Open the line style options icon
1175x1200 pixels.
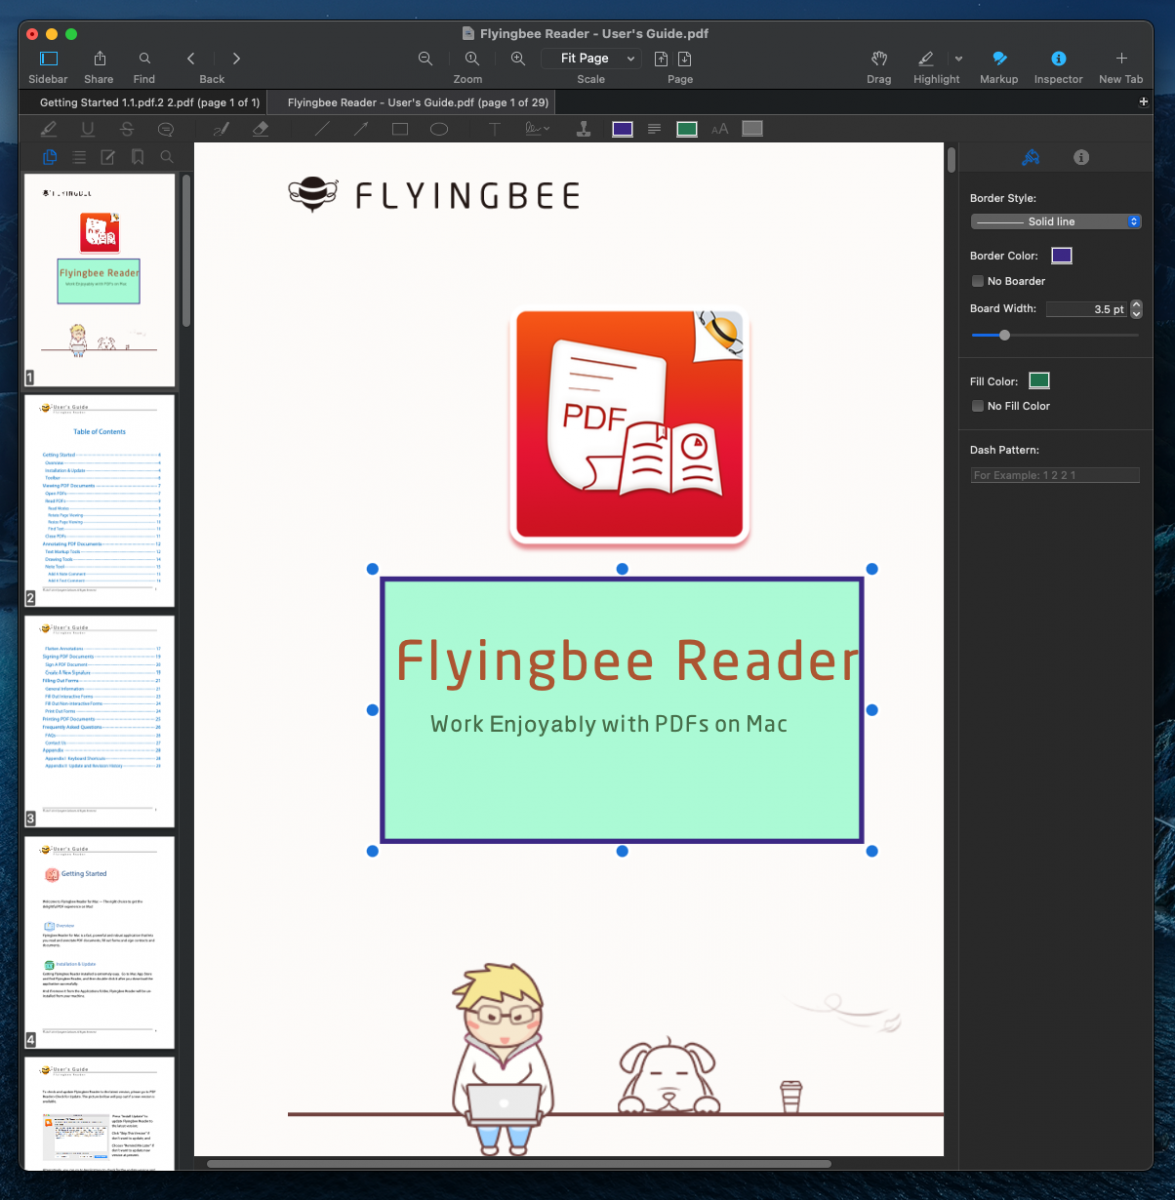tap(654, 129)
